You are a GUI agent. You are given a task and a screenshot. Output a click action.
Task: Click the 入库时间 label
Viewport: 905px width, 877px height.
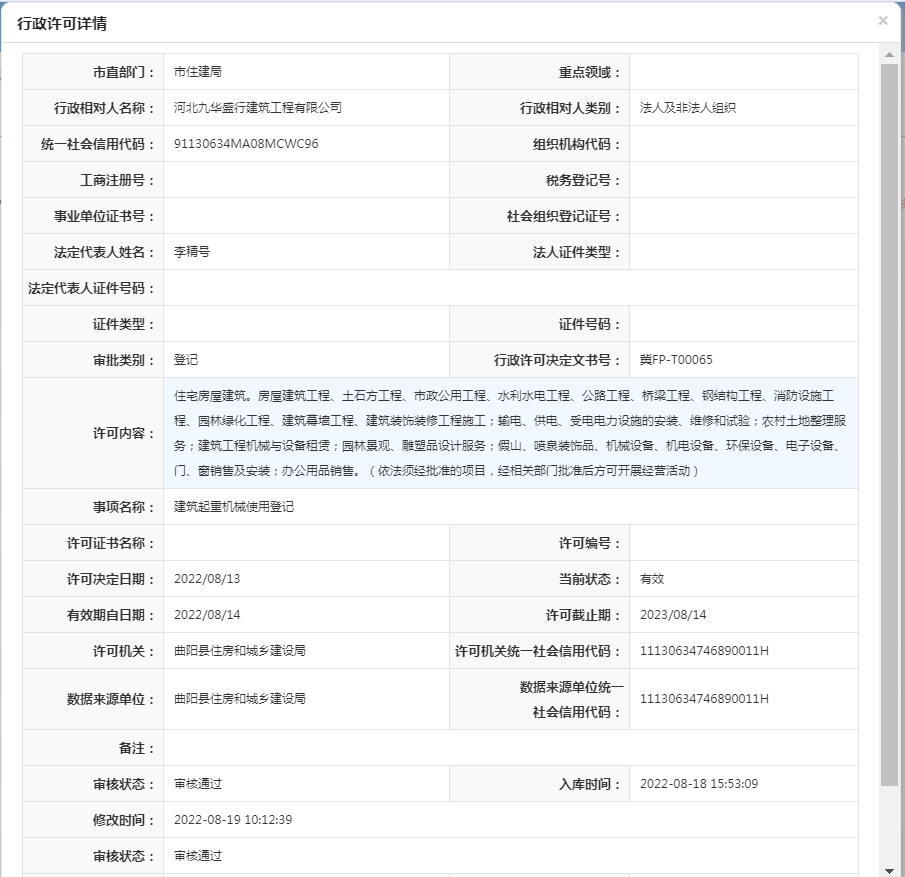(x=589, y=784)
